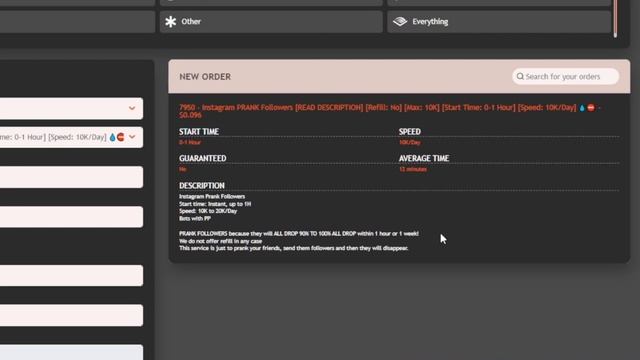Click the Bots with PP line
This screenshot has width=640, height=360.
[x=195, y=218]
